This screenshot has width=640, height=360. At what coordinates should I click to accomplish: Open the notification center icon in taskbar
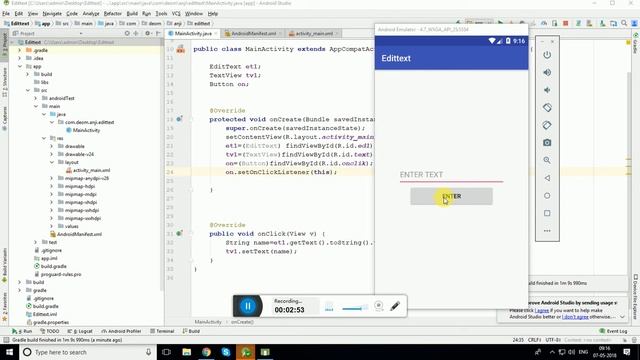627,352
